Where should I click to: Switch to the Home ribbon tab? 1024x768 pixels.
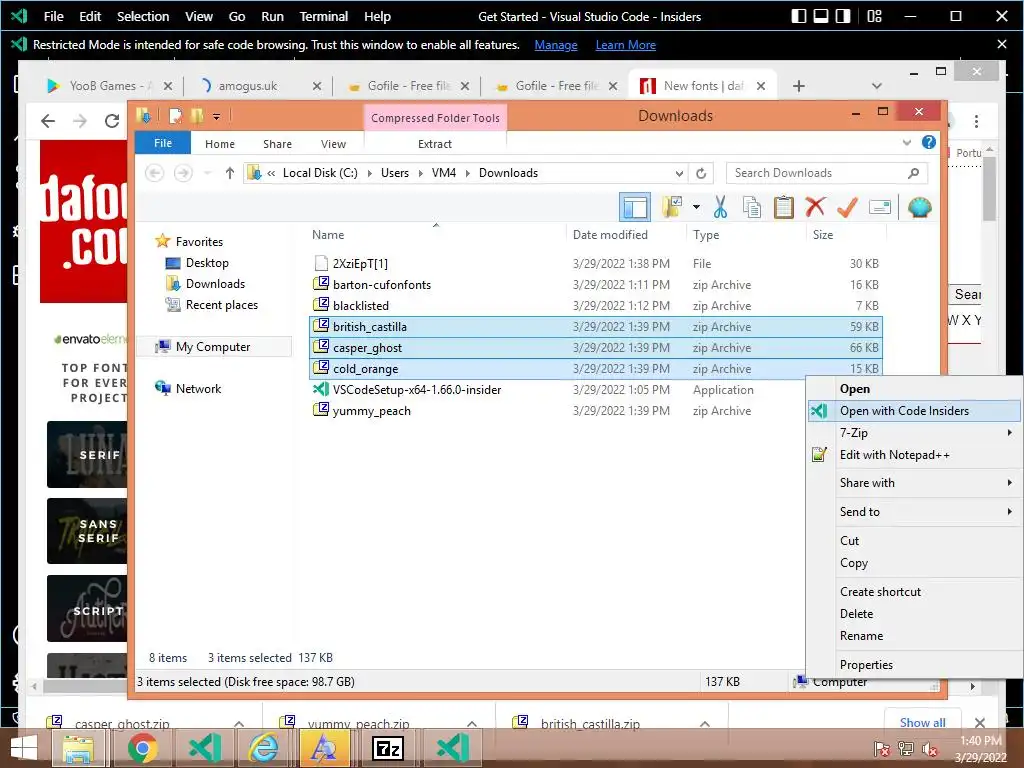pyautogui.click(x=219, y=144)
